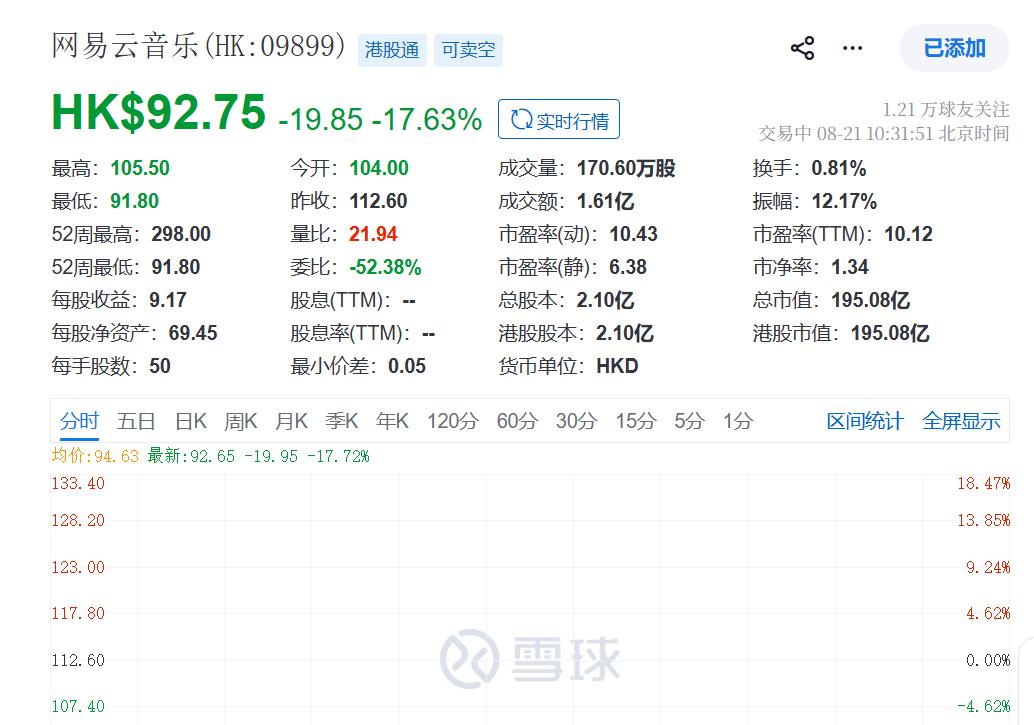Click the 每股收益 value 9.17
The image size is (1034, 725).
167,300
